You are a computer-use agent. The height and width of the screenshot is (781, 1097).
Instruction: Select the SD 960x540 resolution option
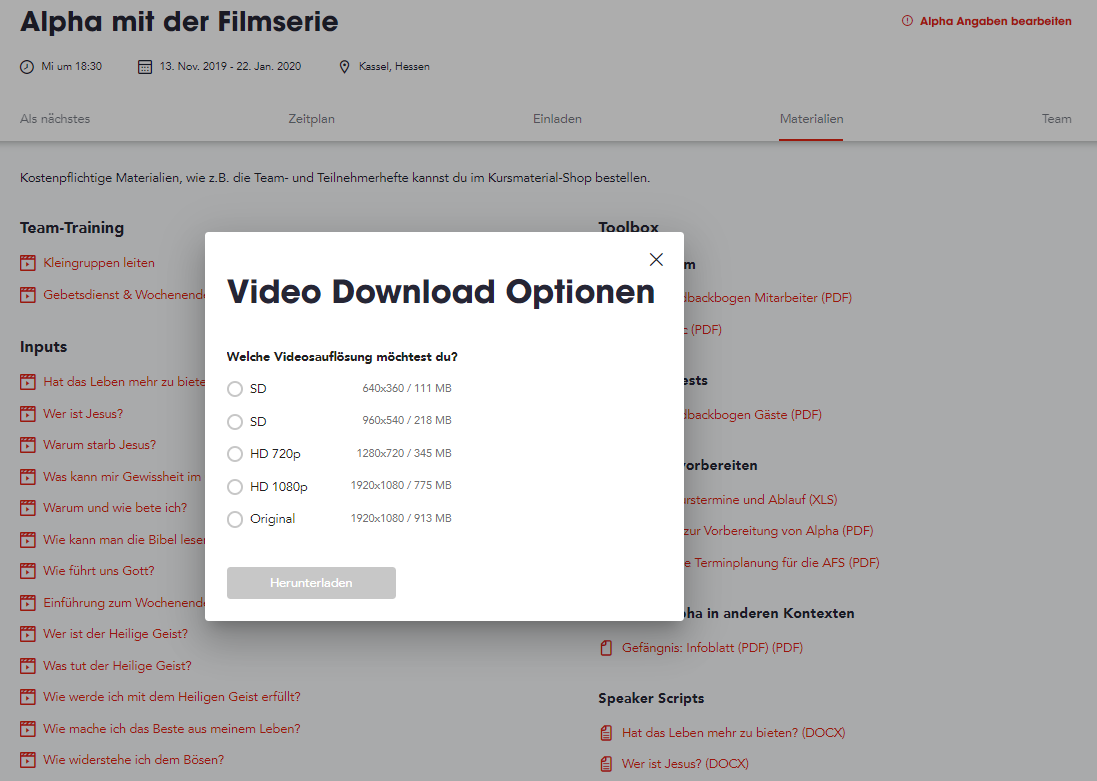tap(235, 422)
